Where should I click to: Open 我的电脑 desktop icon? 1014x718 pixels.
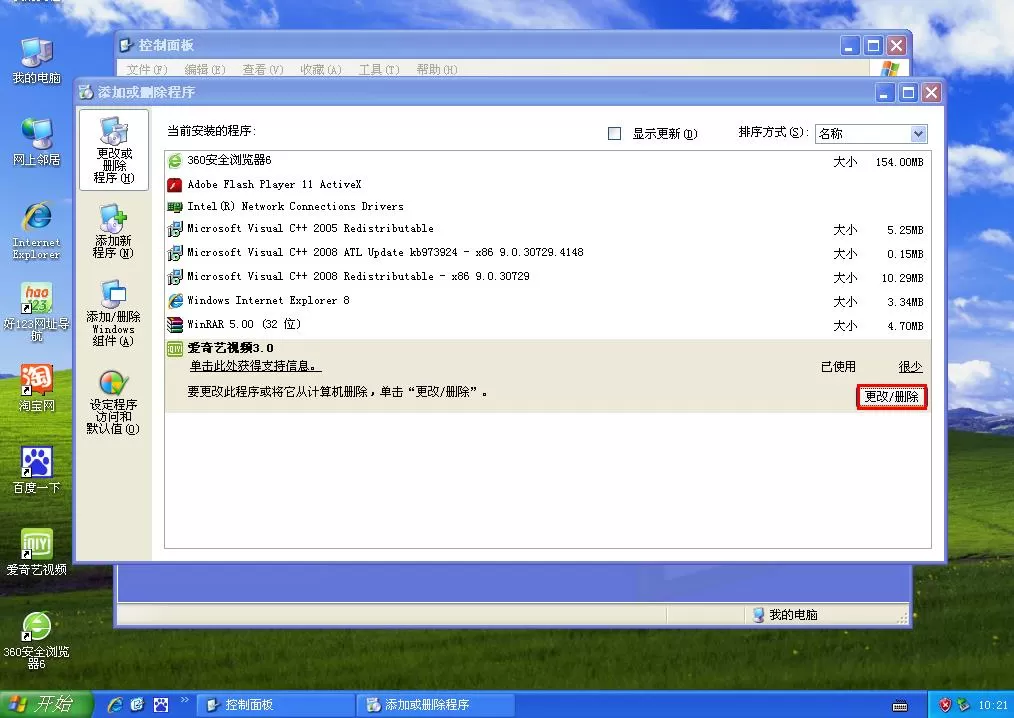coord(37,61)
